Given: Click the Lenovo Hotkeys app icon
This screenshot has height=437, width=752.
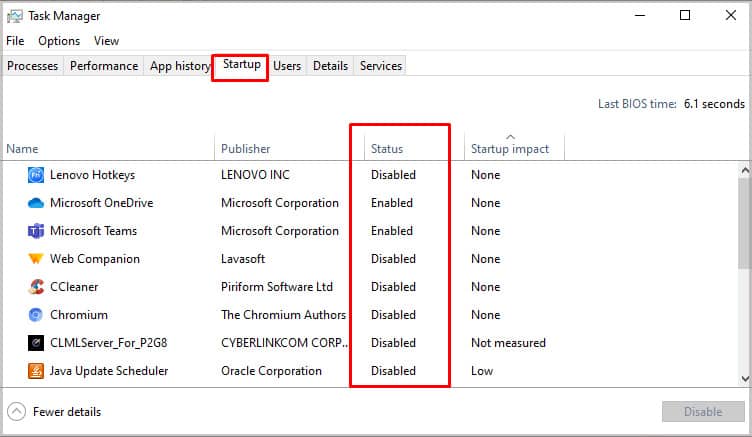Looking at the screenshot, I should tap(35, 175).
